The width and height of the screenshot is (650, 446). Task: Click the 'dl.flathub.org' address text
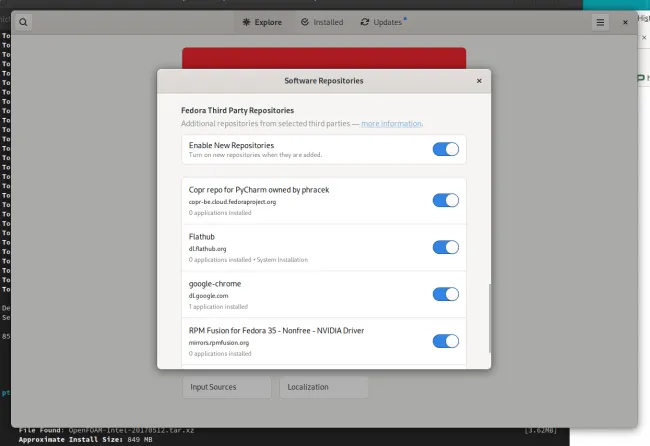(207, 249)
